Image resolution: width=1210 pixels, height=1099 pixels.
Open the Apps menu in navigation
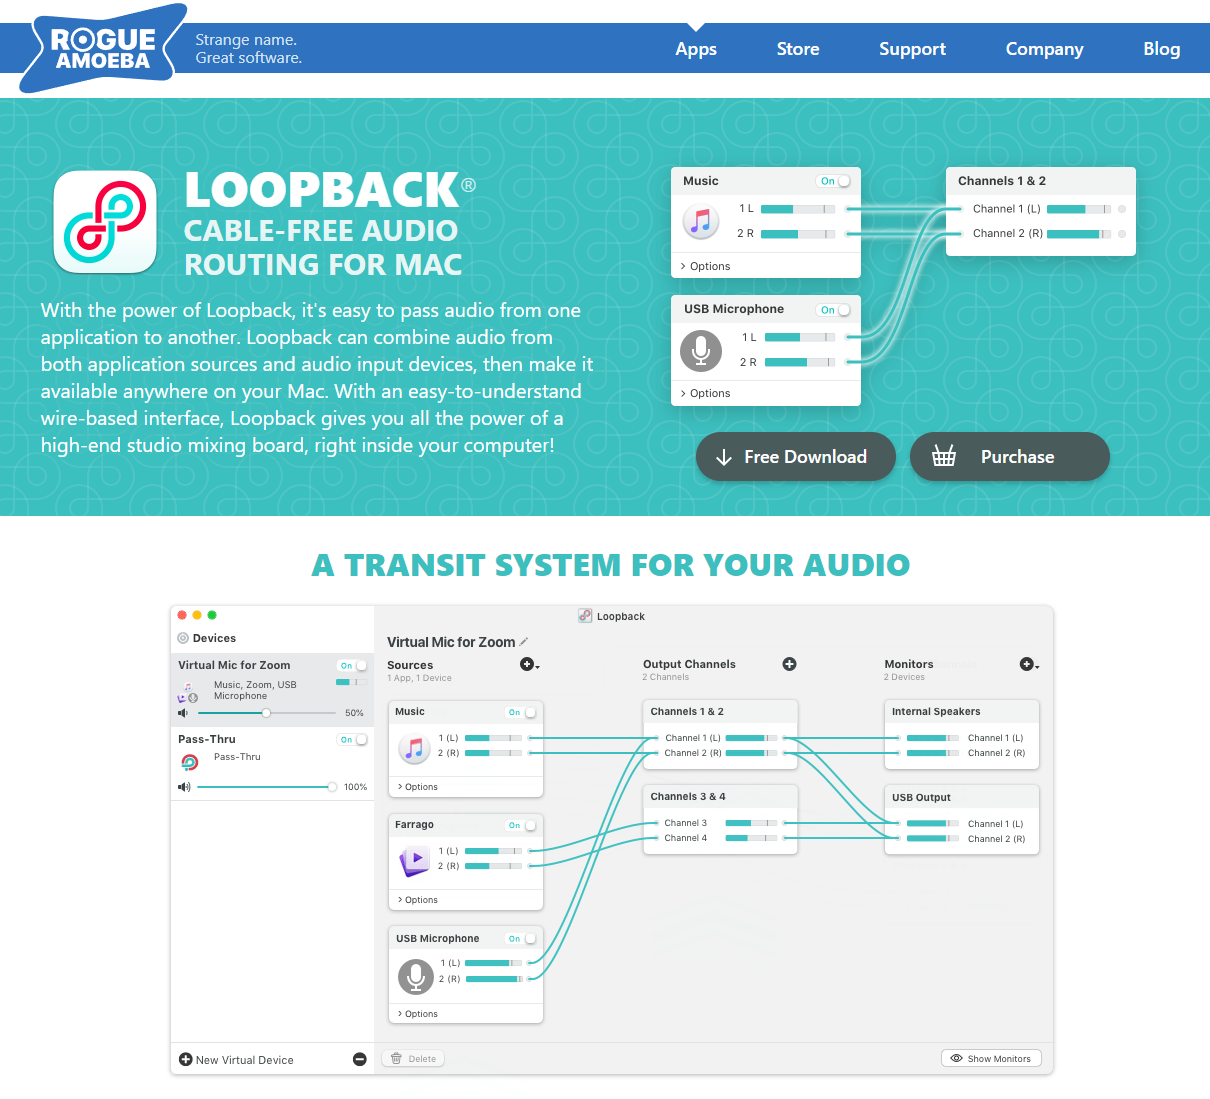(695, 49)
